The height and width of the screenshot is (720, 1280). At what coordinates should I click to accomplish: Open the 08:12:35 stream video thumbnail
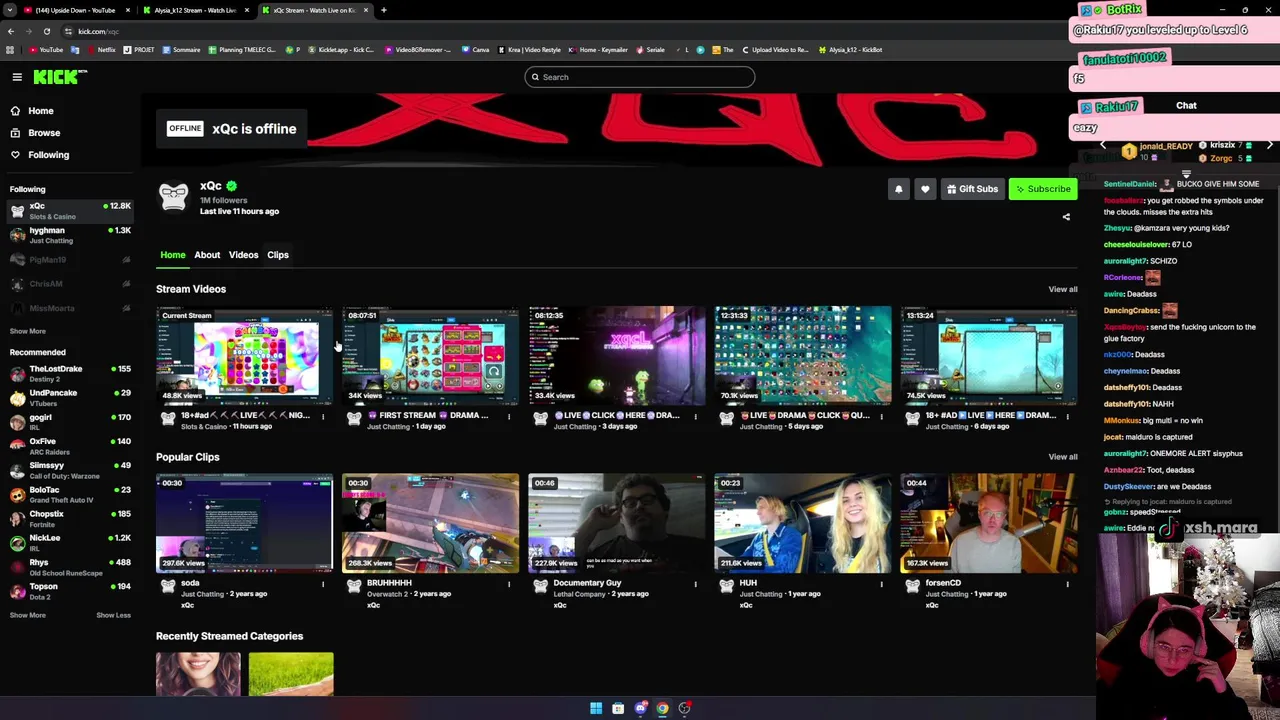(616, 355)
